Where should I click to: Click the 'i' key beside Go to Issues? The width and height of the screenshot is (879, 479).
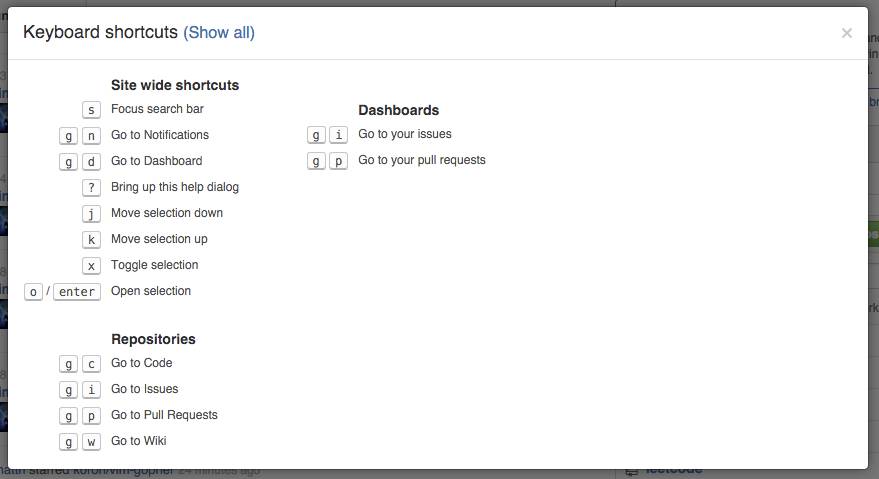(91, 389)
